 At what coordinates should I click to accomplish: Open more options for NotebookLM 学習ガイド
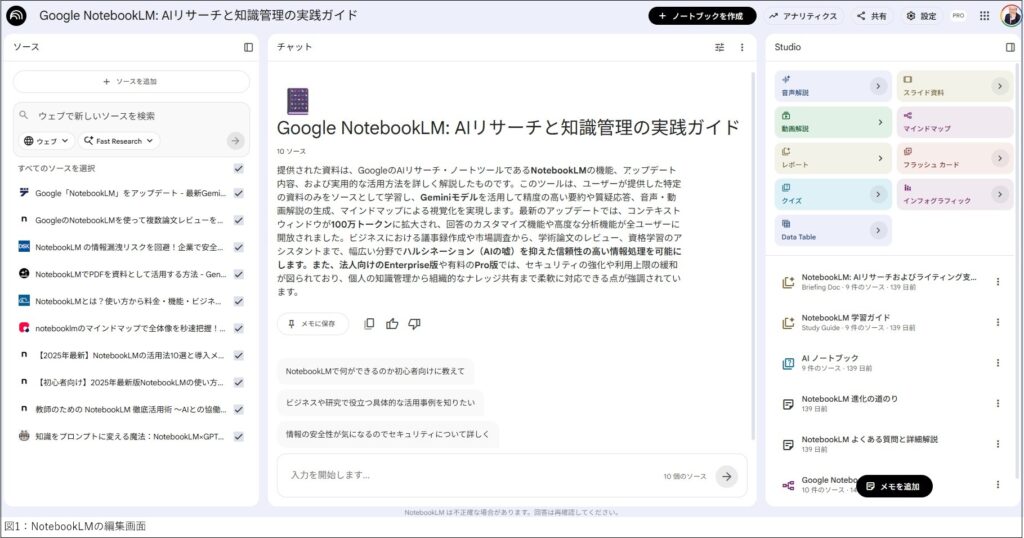(x=997, y=322)
